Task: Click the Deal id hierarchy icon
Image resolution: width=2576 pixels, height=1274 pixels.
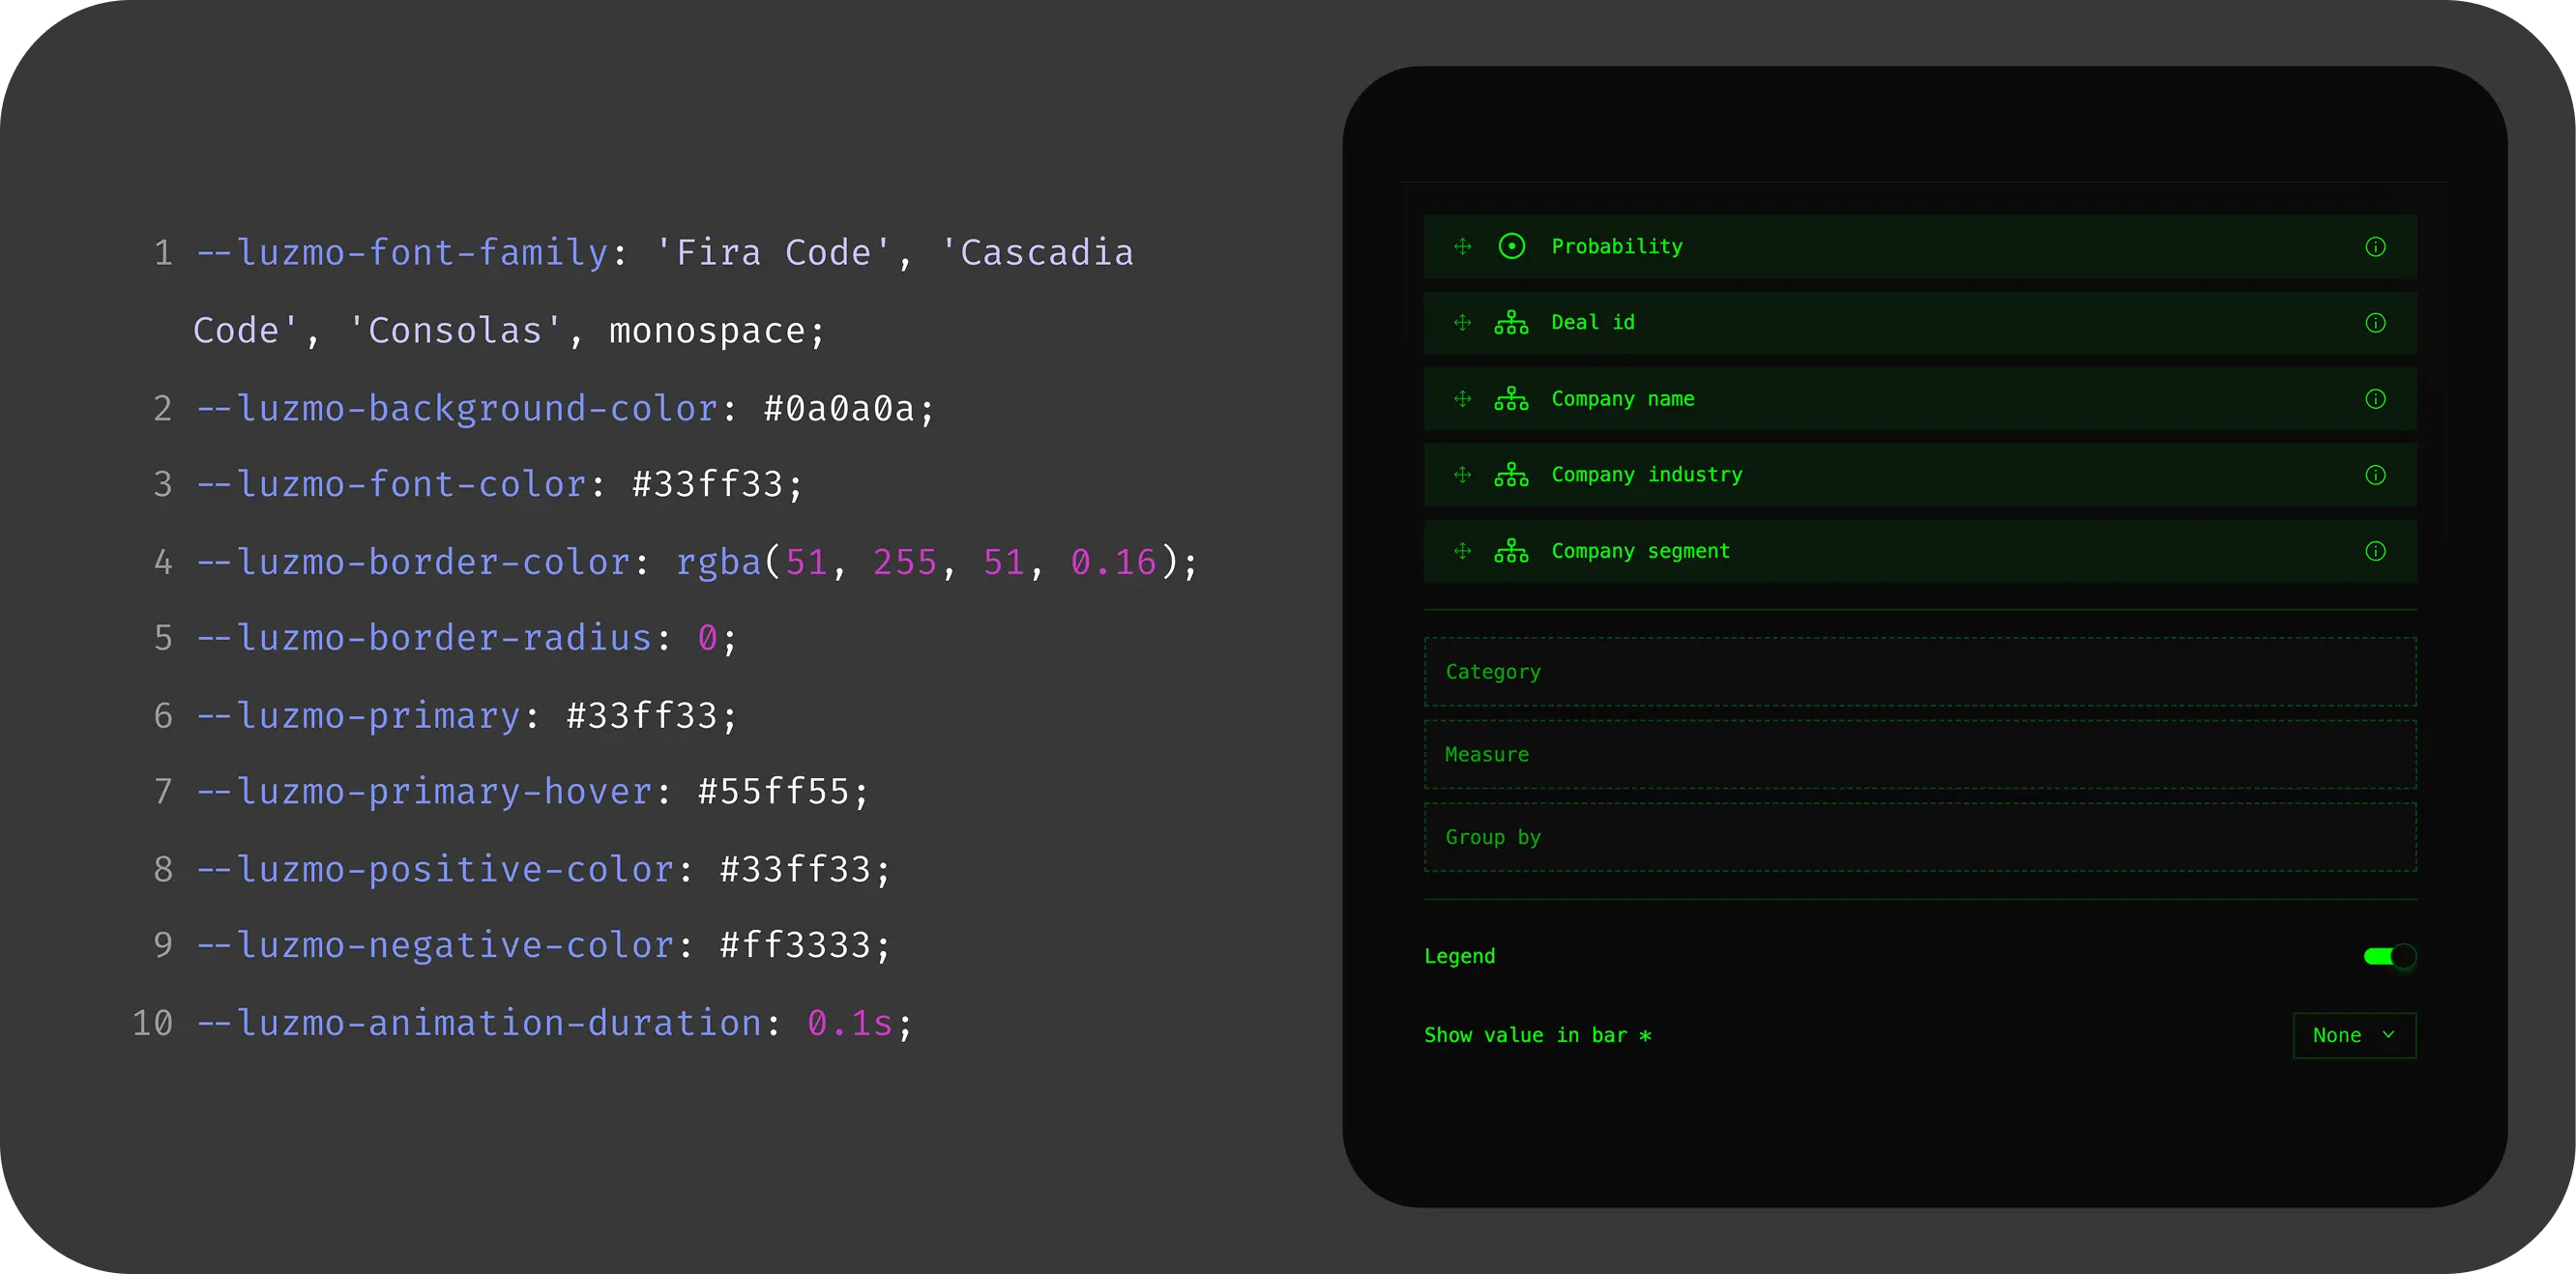Action: coord(1511,323)
